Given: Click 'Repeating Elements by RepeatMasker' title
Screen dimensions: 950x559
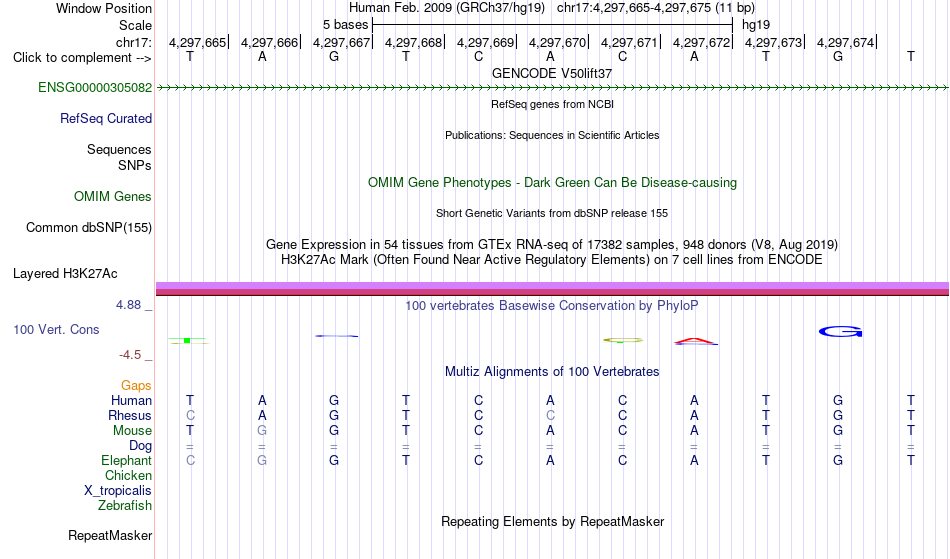Looking at the screenshot, I should 553,521.
